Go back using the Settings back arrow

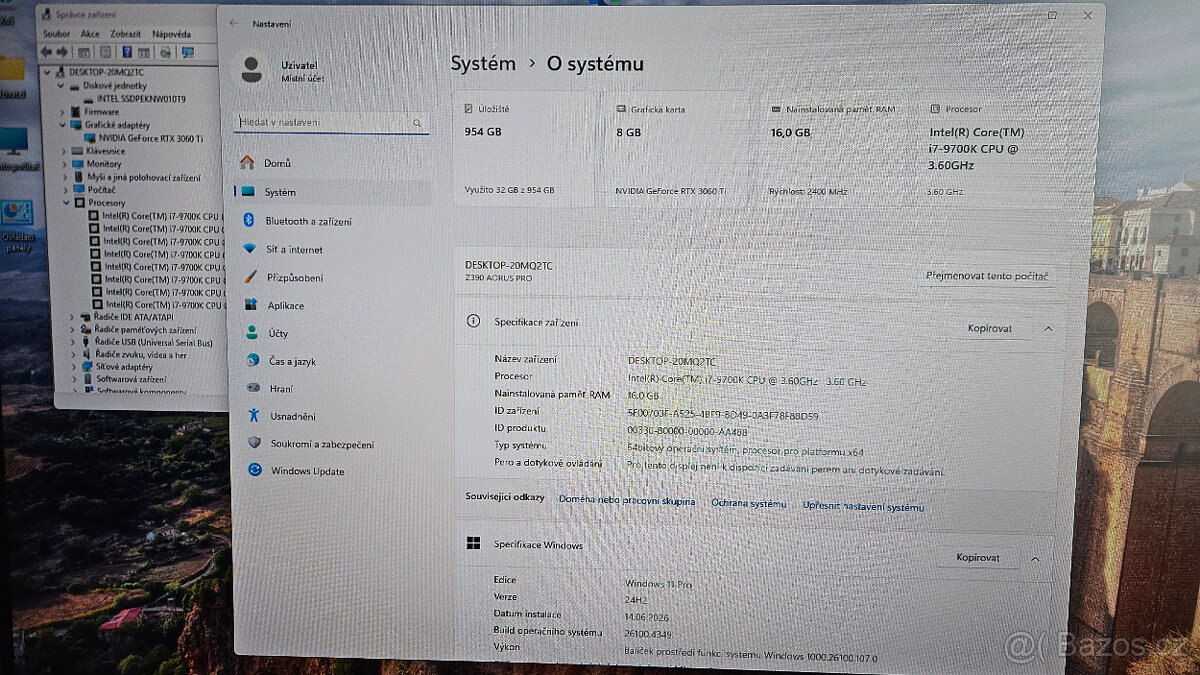[x=234, y=23]
